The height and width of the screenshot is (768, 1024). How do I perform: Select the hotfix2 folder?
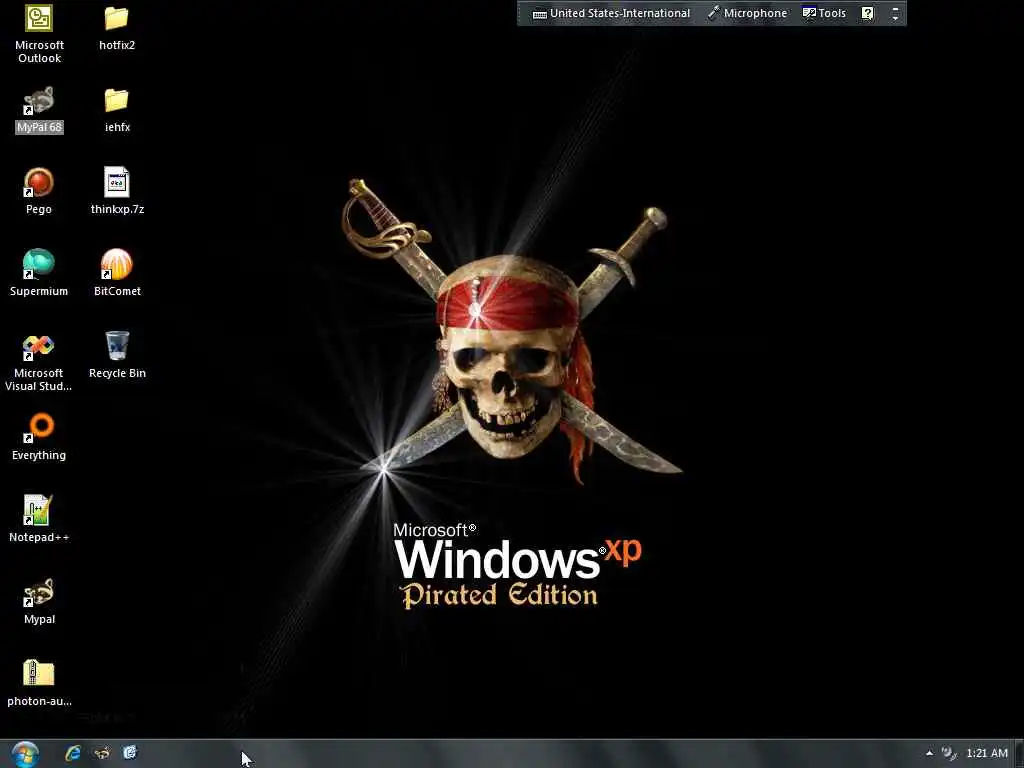coord(117,27)
